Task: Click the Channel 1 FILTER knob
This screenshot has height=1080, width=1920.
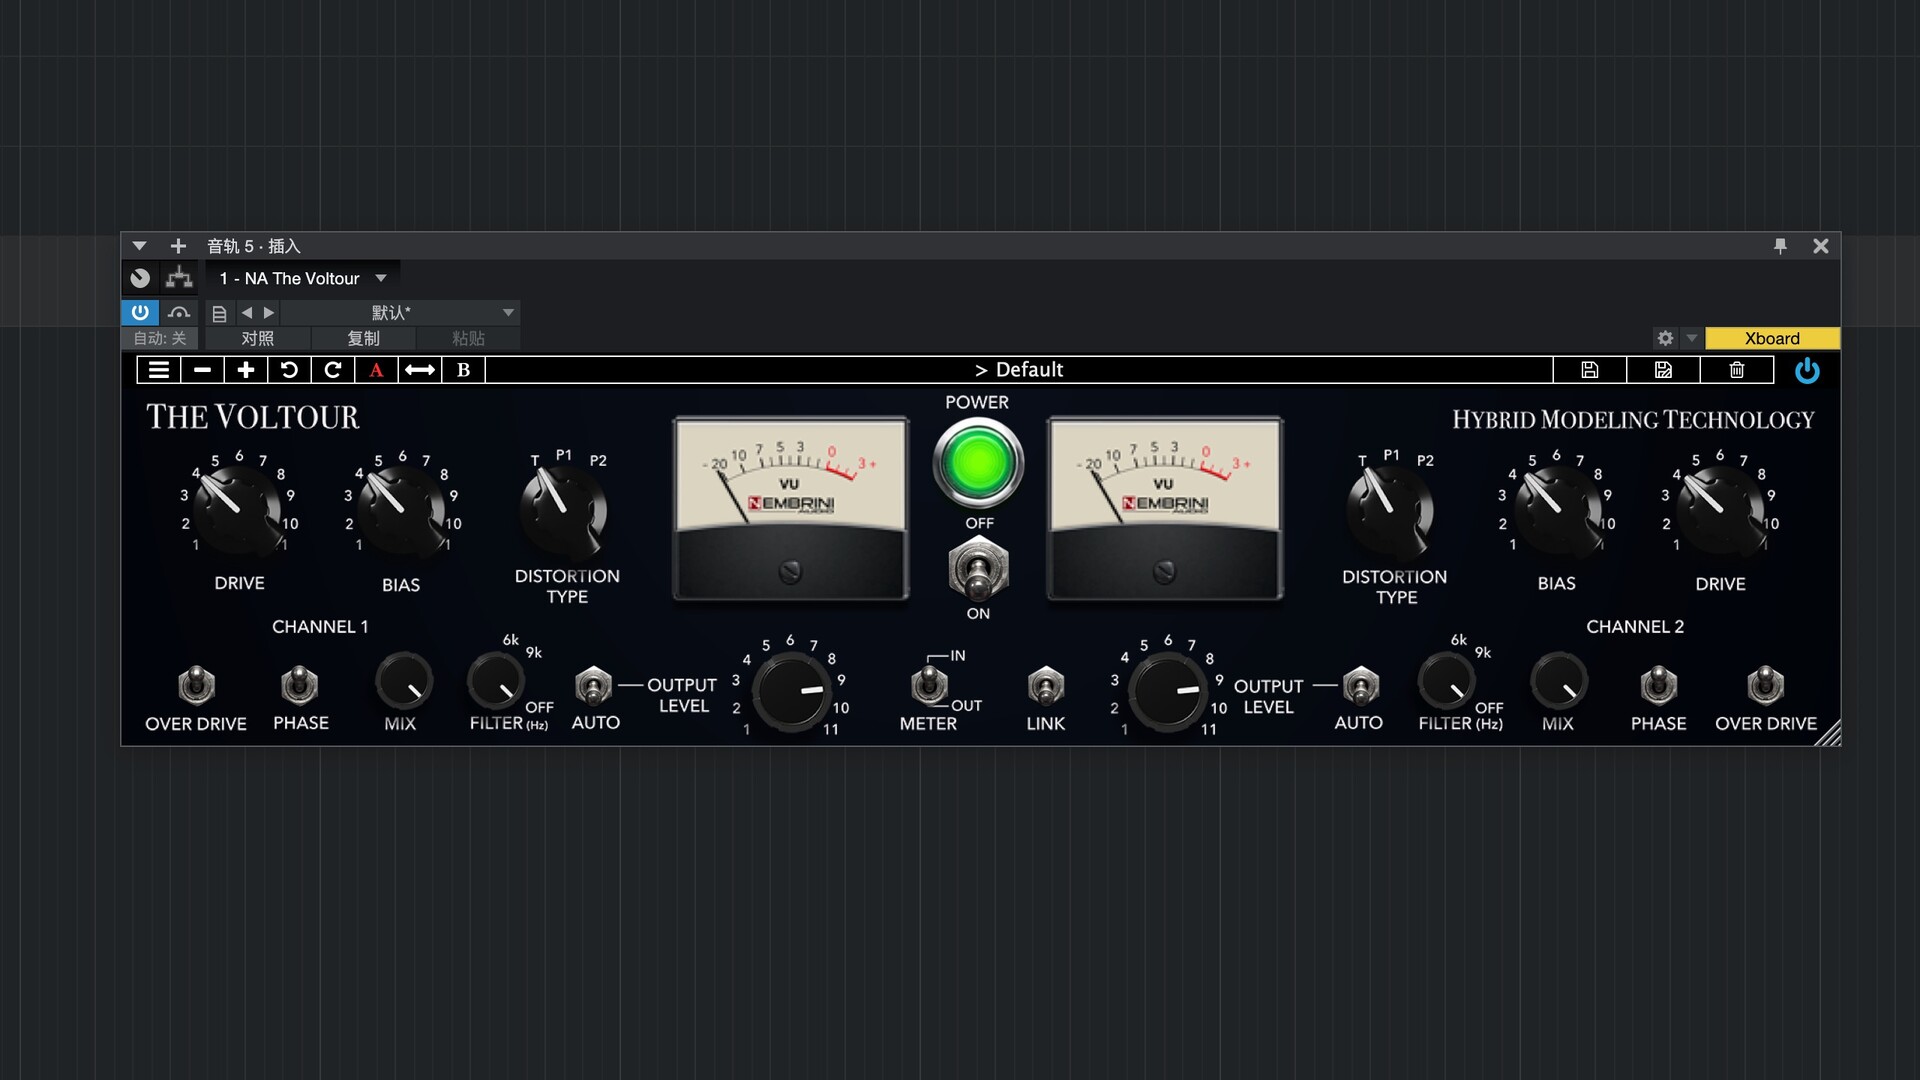Action: (496, 682)
